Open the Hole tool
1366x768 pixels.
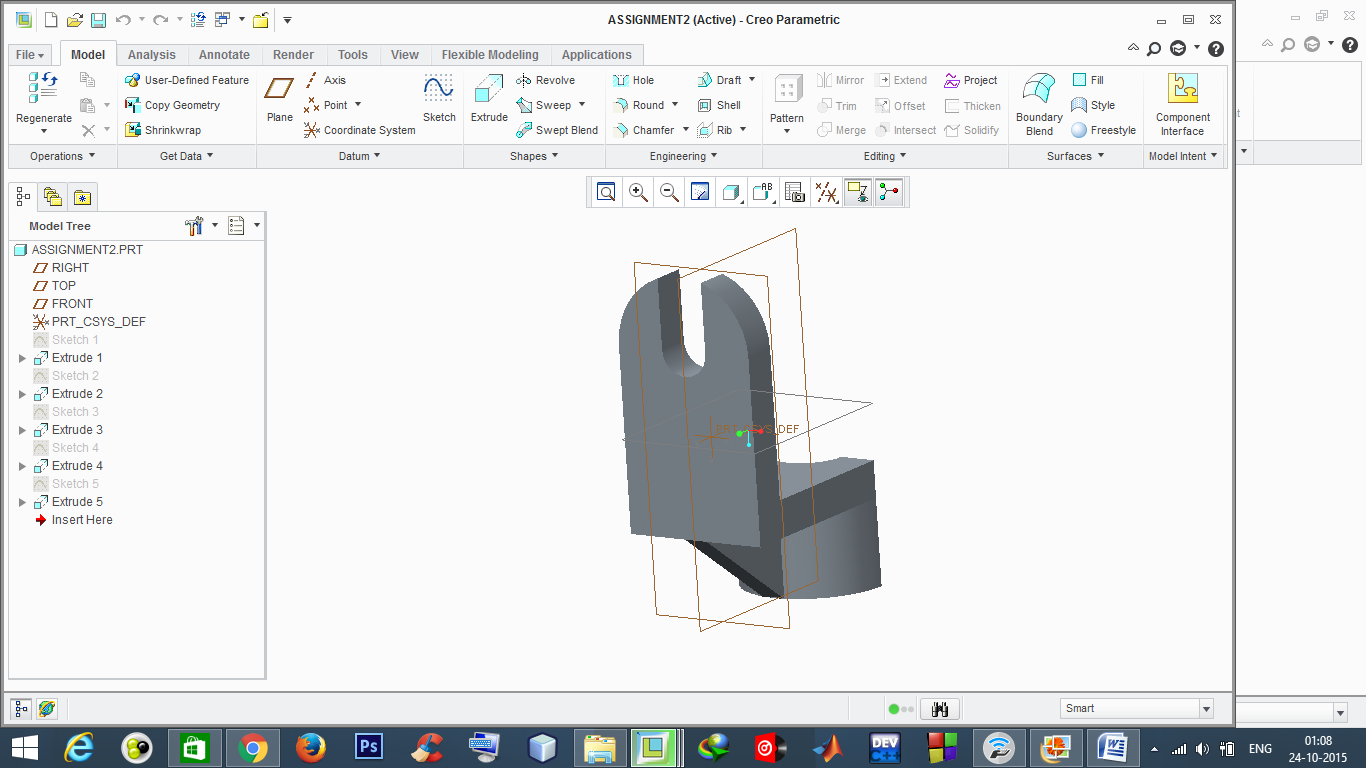coord(634,80)
